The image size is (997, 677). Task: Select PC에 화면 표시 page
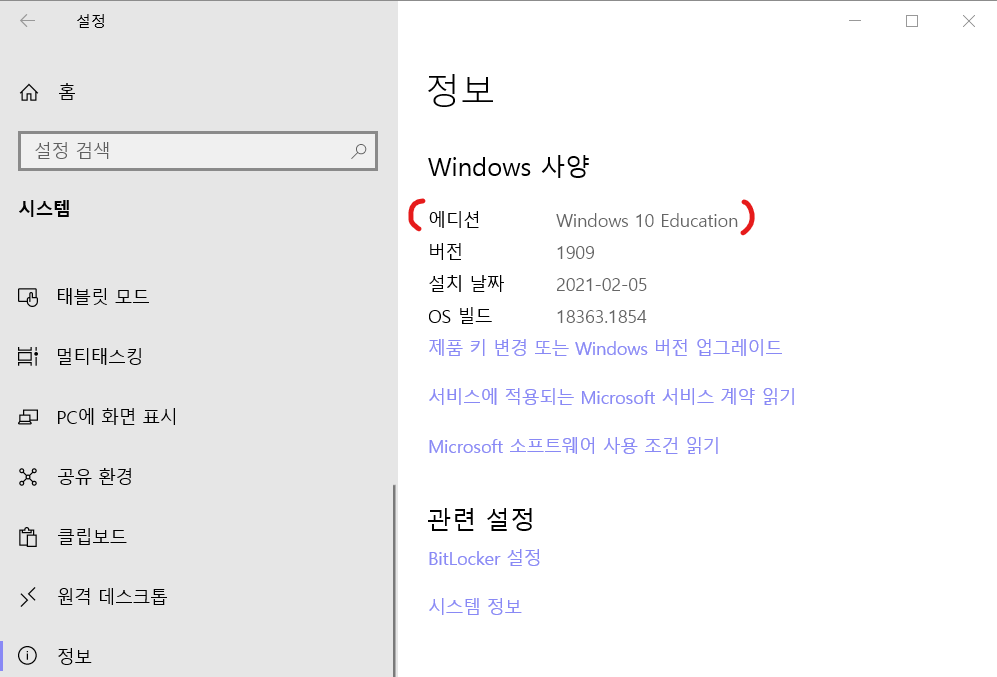(x=116, y=417)
